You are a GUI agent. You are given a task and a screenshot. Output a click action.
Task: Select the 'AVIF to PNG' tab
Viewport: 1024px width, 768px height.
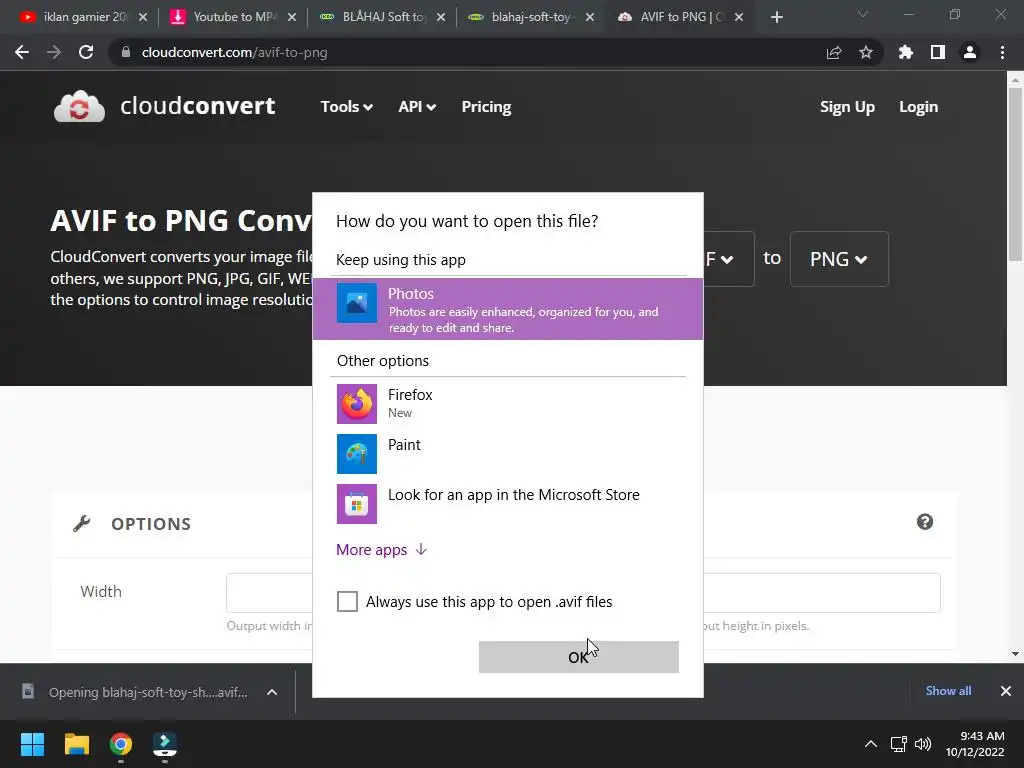(679, 17)
